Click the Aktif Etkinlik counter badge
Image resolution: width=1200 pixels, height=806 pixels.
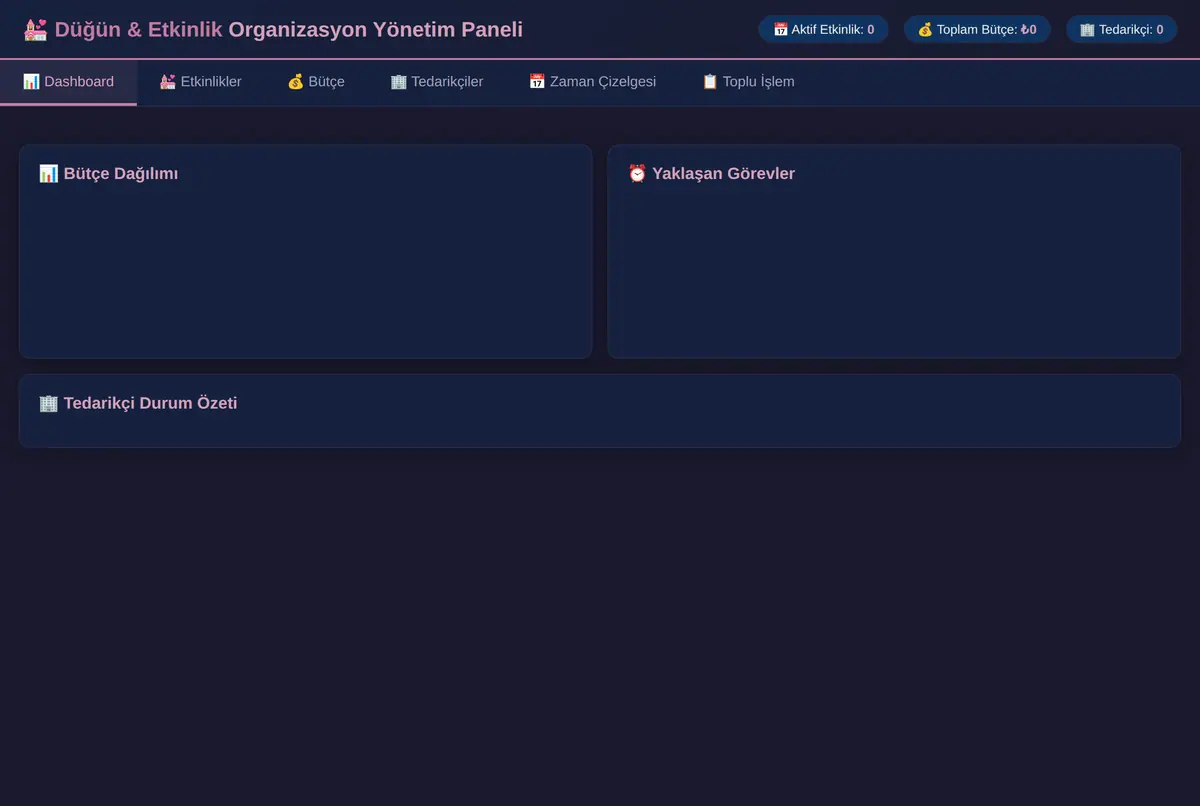824,29
